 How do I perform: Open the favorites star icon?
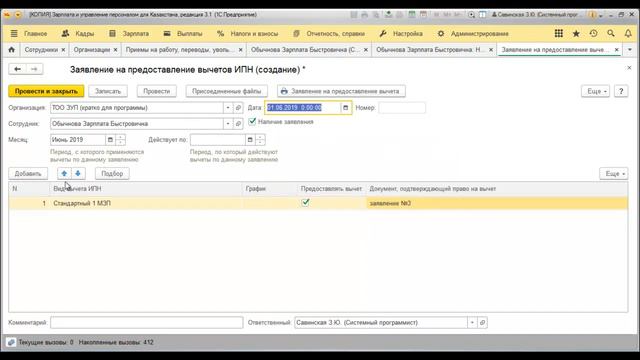[x=576, y=33]
